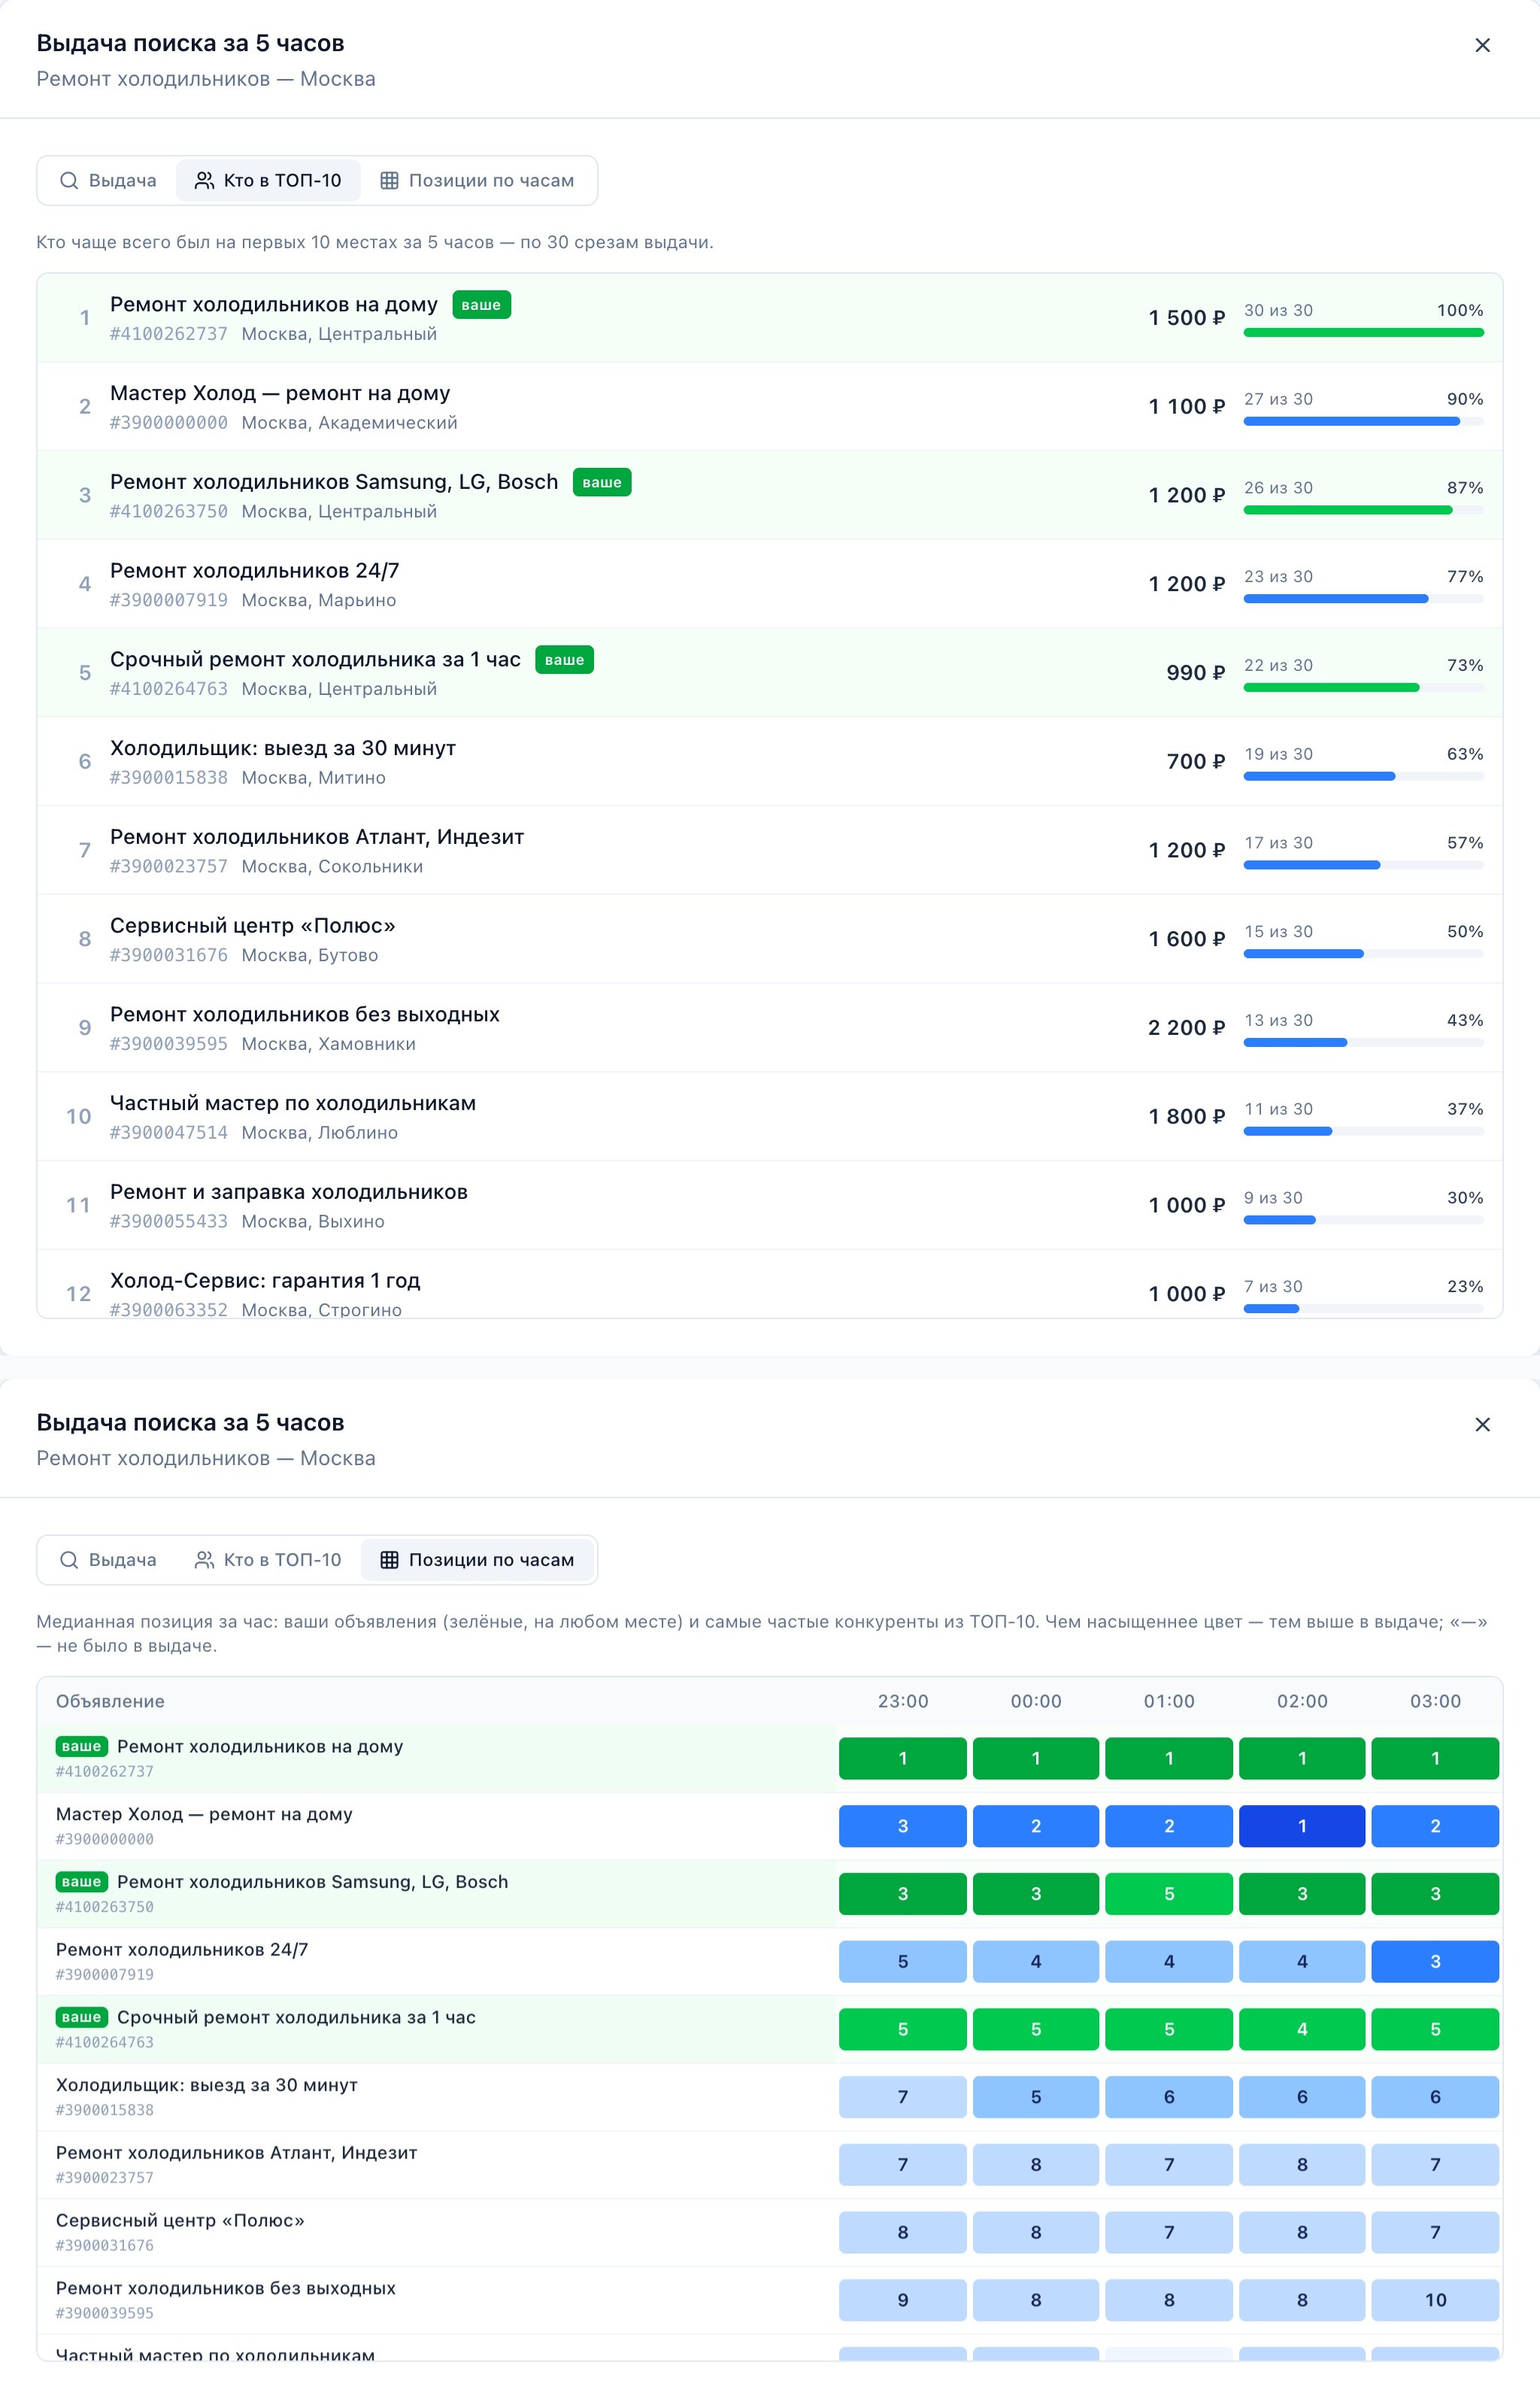The image size is (1540, 2397).
Task: Click '19 из 30' count label
Action: 1278,754
